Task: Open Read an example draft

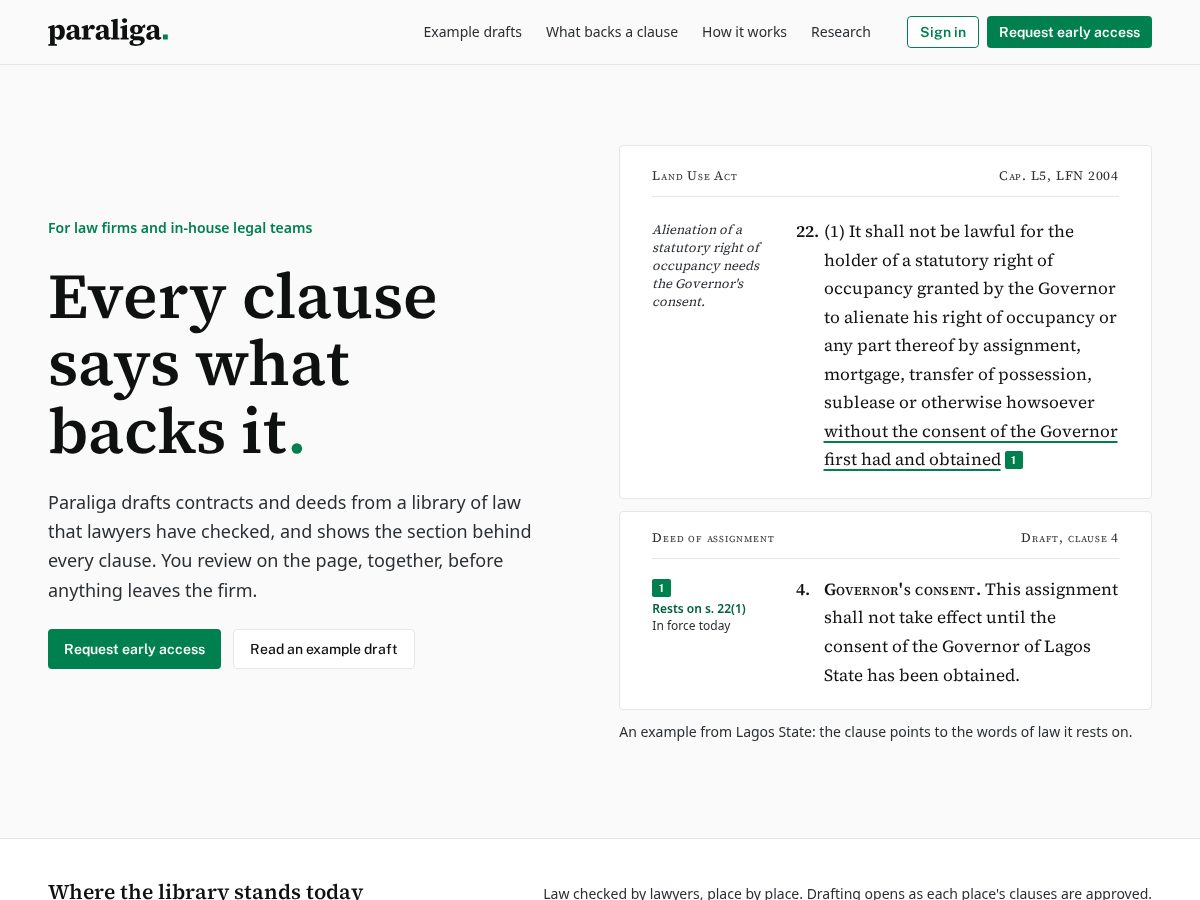Action: tap(324, 649)
